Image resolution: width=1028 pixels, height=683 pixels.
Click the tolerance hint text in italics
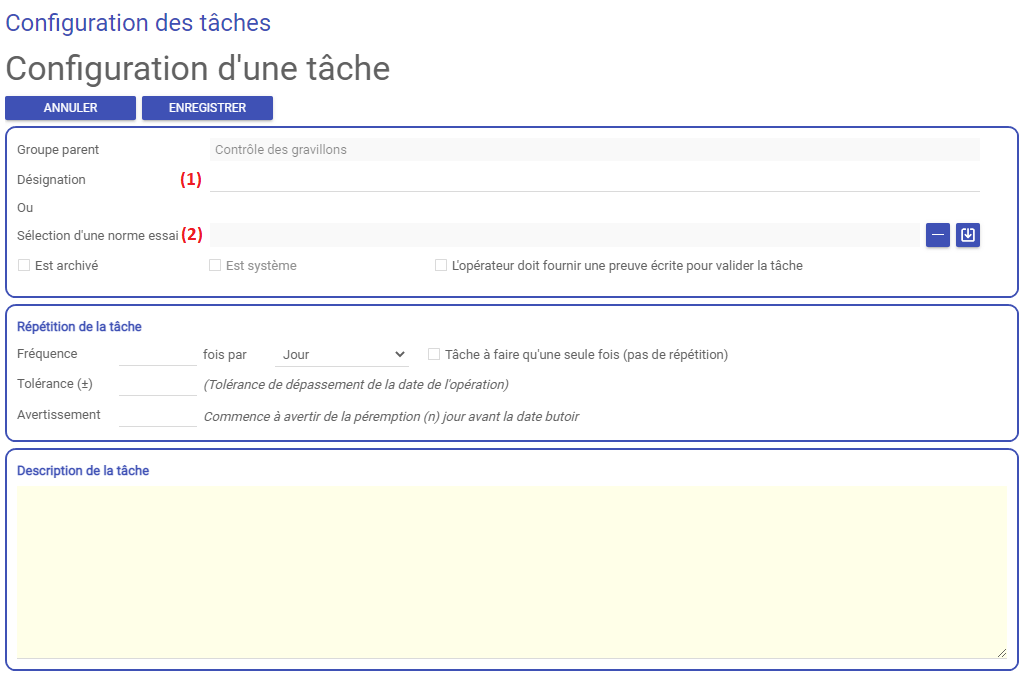(356, 385)
